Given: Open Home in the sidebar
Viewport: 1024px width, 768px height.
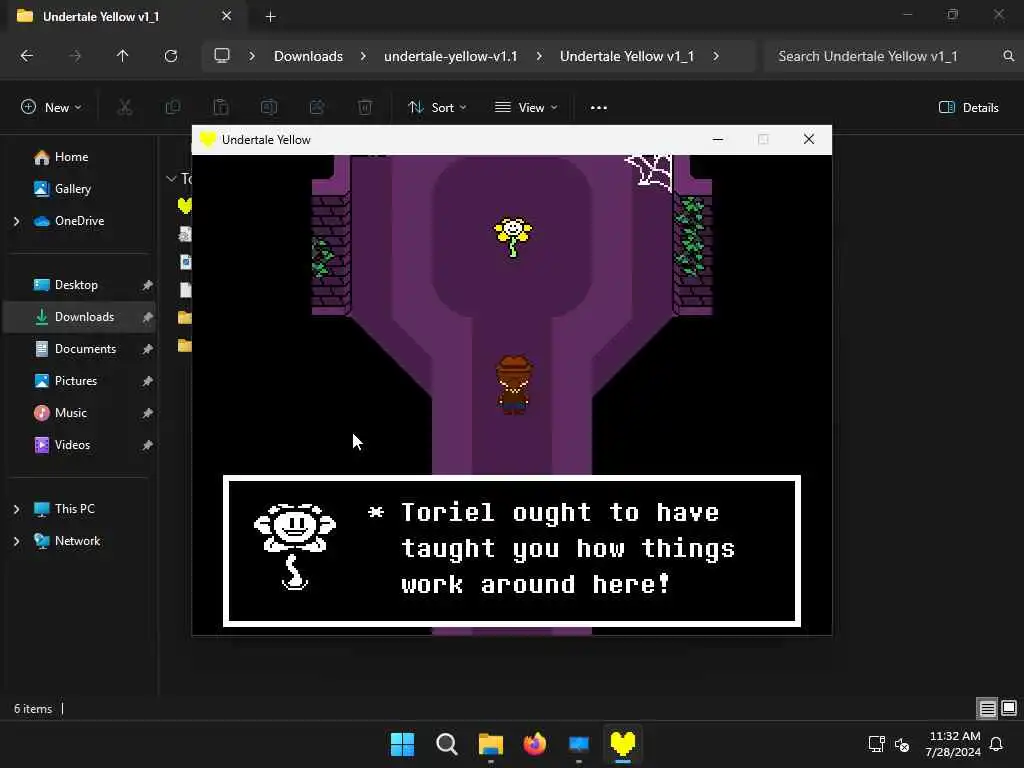Looking at the screenshot, I should [71, 157].
